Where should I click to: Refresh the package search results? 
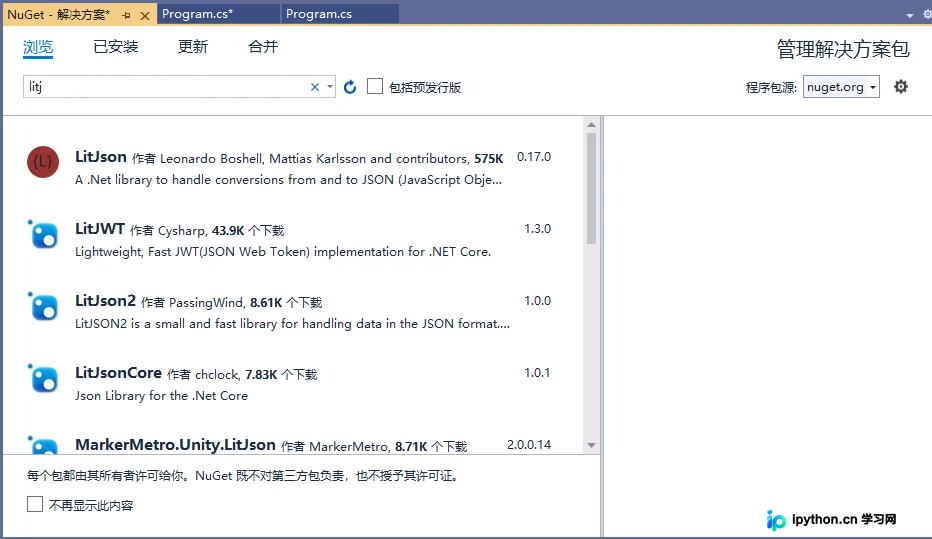pyautogui.click(x=350, y=87)
